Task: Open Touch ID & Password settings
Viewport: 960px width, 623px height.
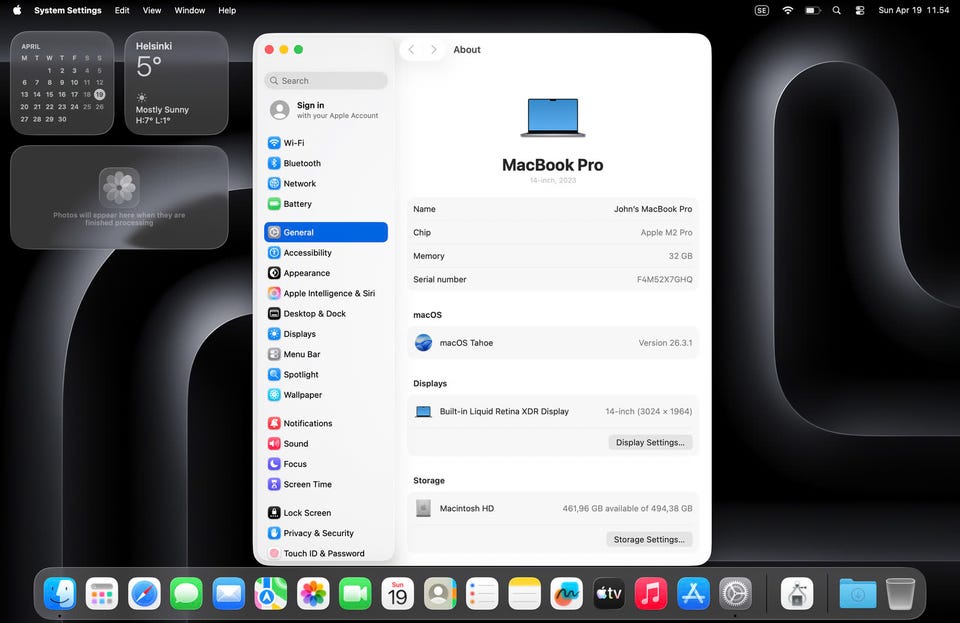Action: pos(326,553)
